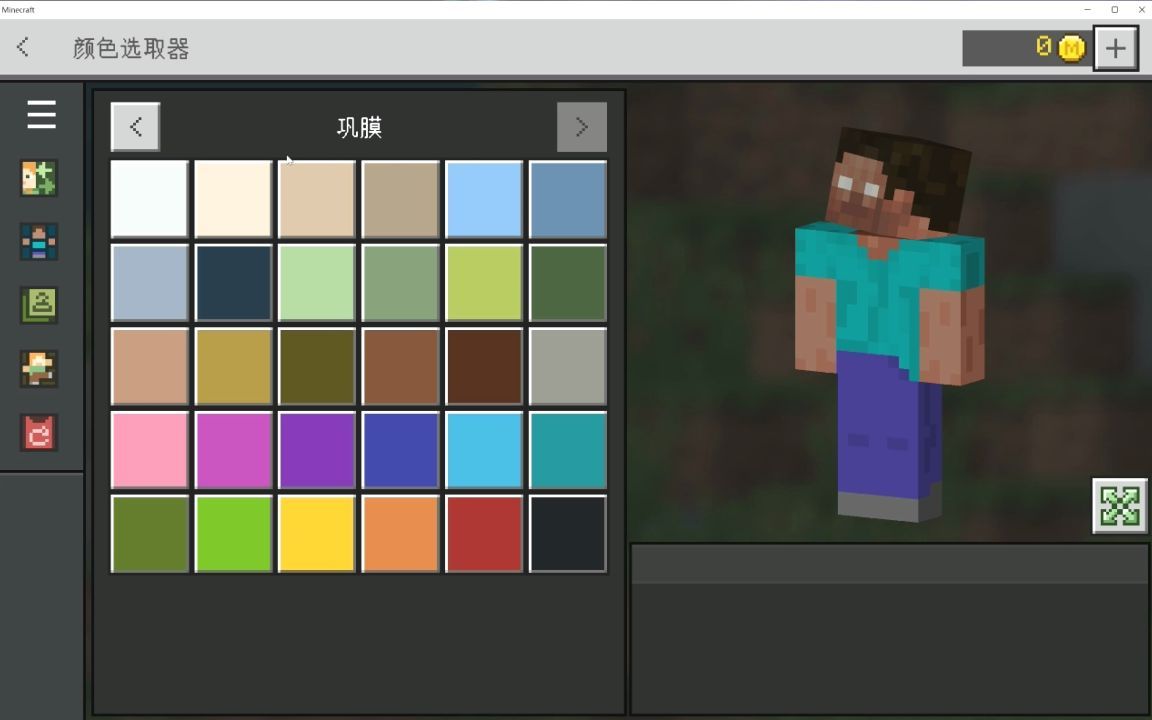This screenshot has height=720, width=1152.
Task: Pick the pink color swatch
Action: pos(149,450)
